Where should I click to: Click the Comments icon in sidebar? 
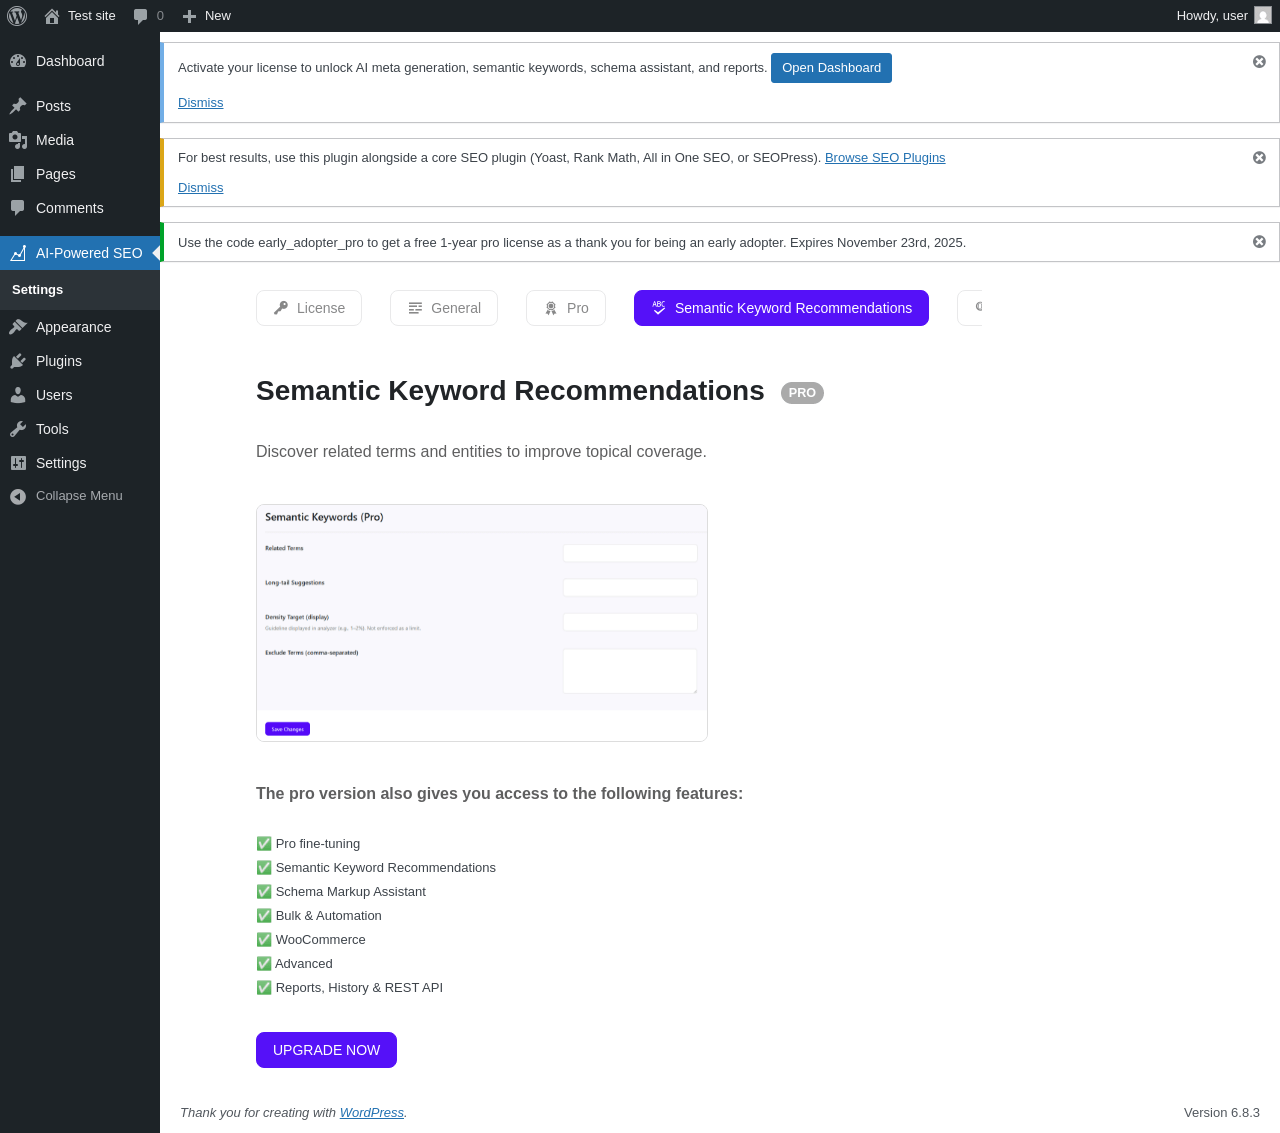coord(18,208)
